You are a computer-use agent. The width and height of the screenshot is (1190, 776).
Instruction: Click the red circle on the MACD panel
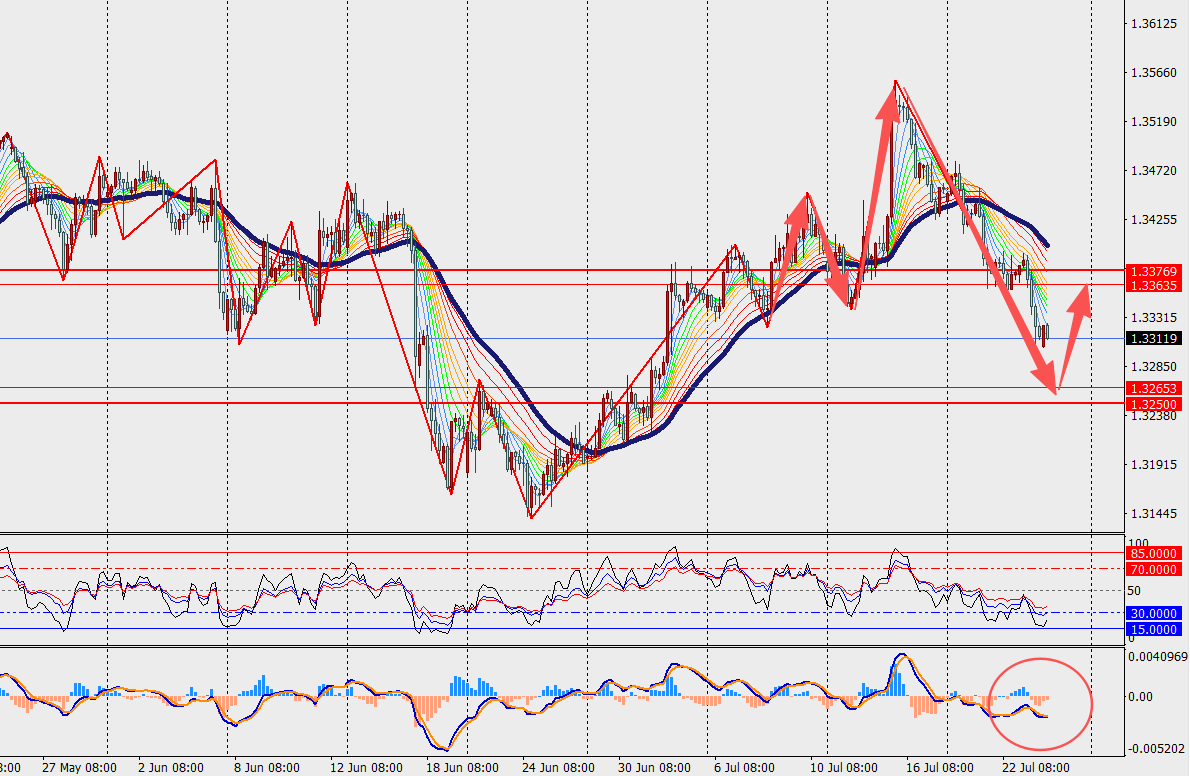1040,703
